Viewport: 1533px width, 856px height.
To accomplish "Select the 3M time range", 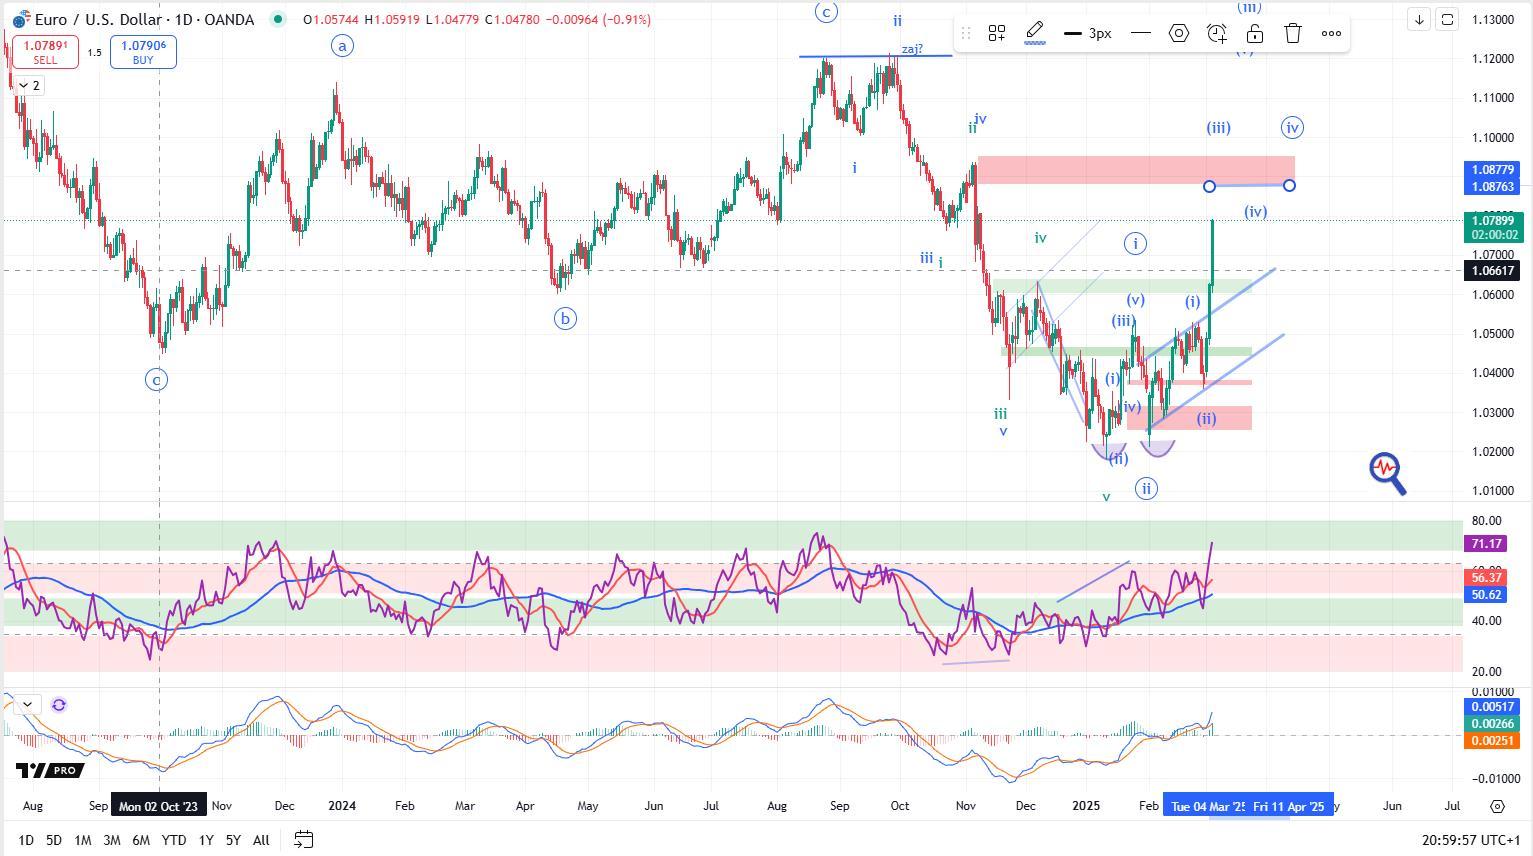I will (112, 840).
